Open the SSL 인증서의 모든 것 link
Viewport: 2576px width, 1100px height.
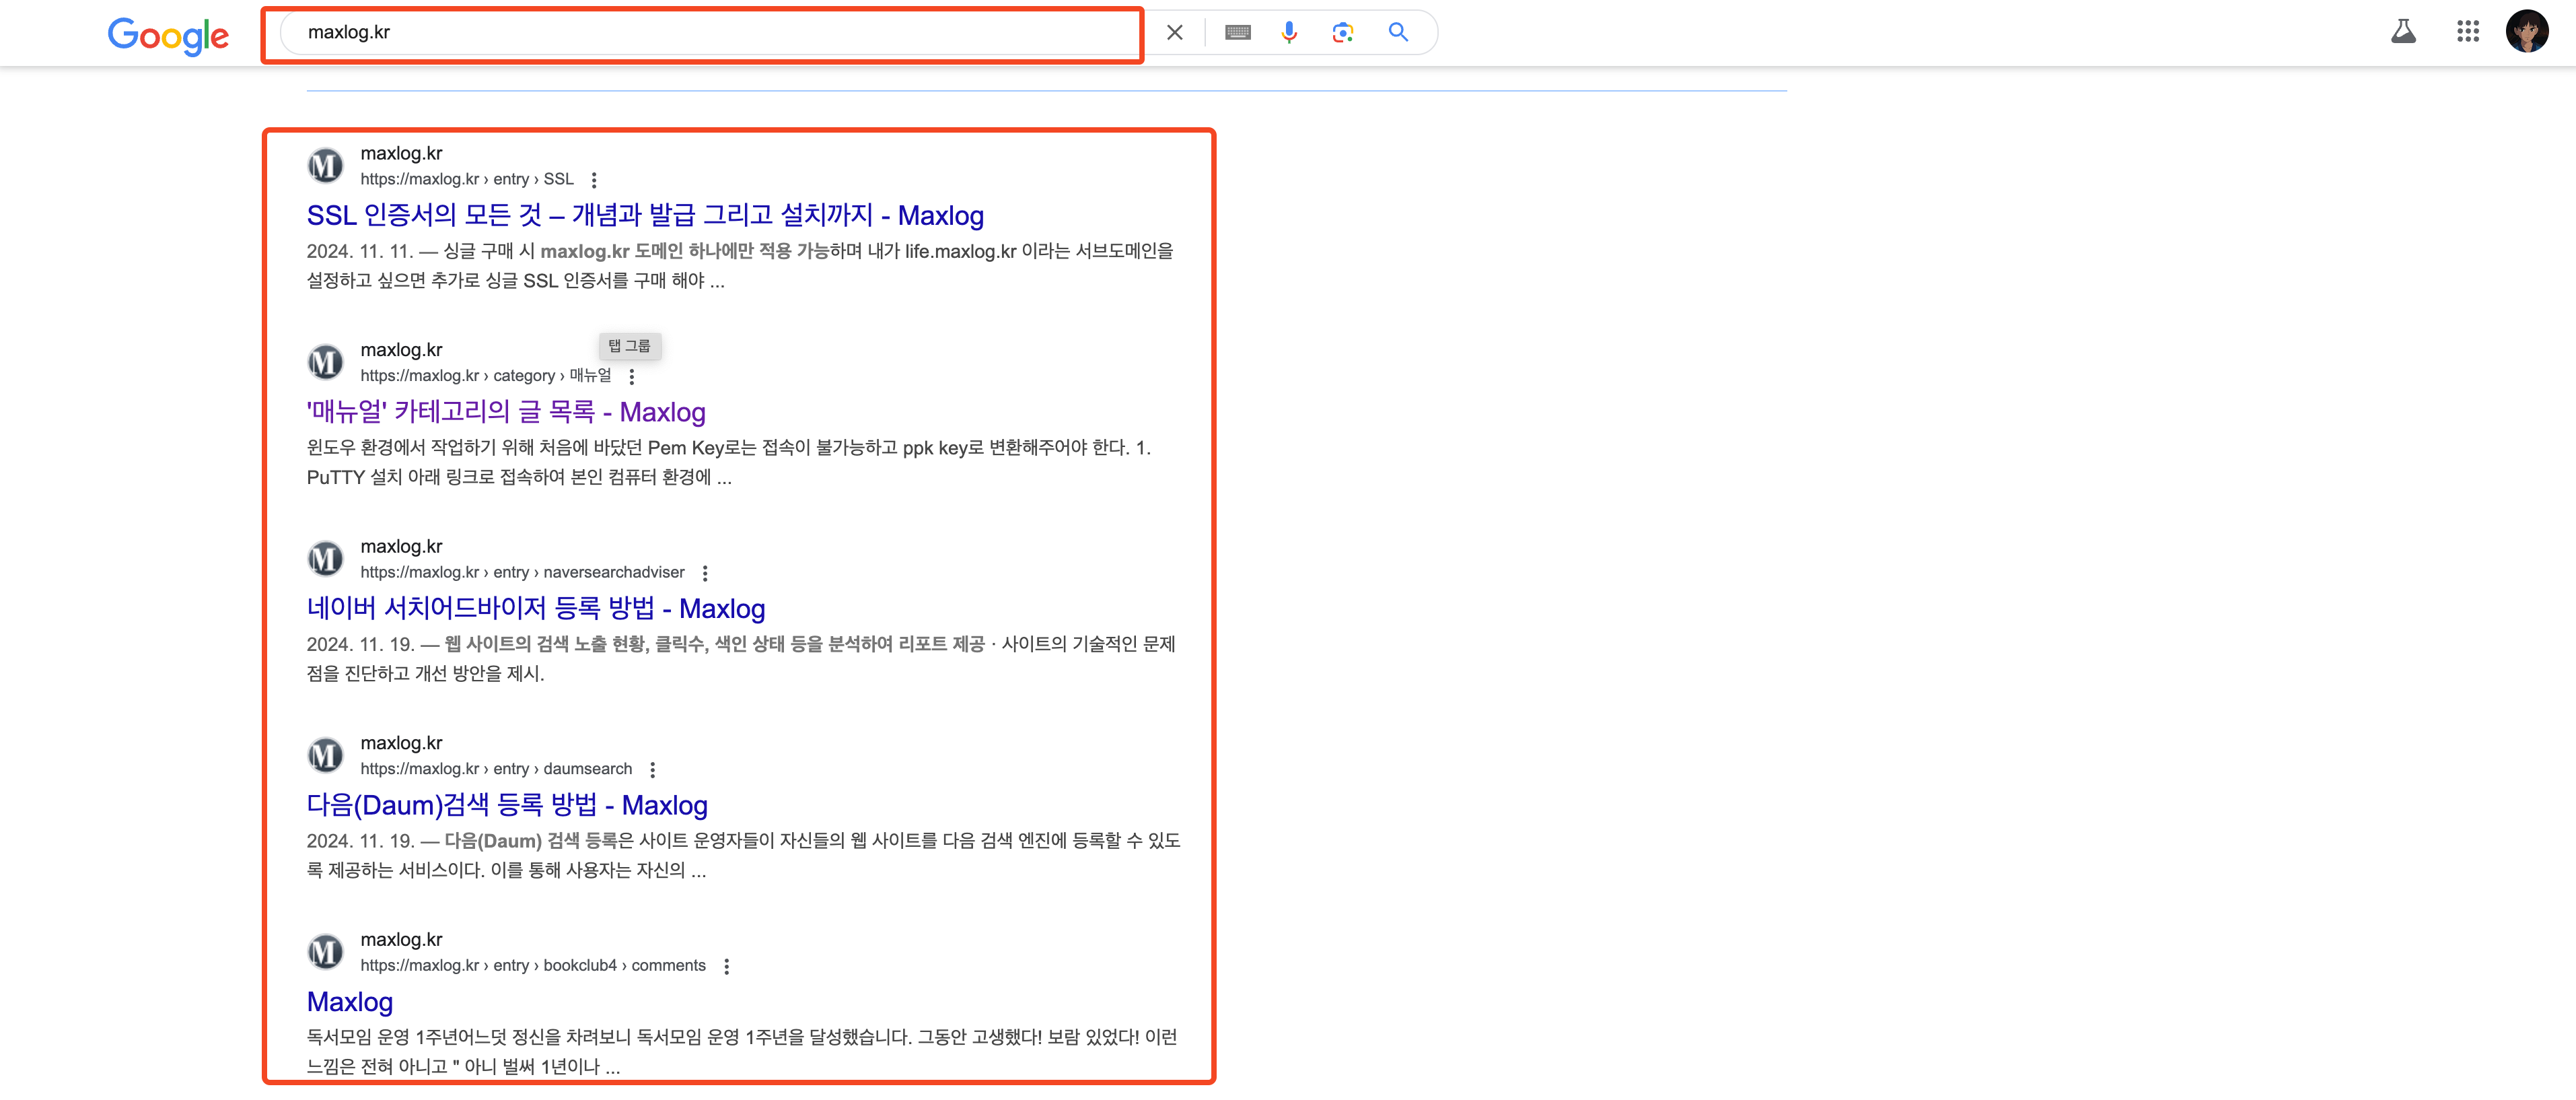(645, 216)
